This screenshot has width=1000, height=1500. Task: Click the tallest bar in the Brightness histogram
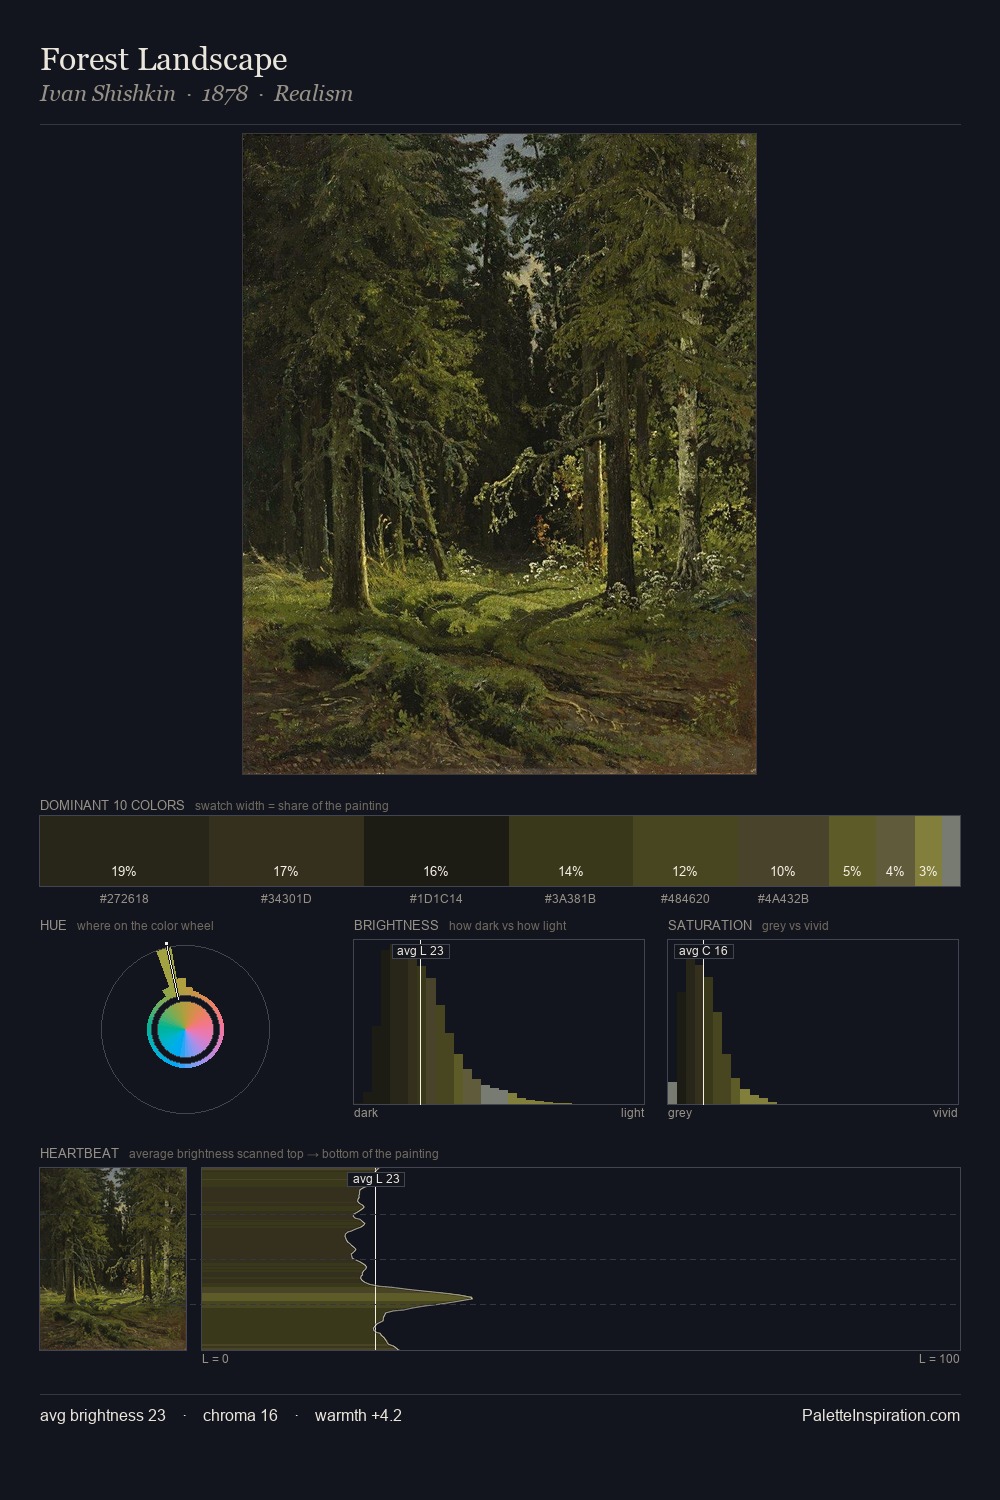[x=396, y=1024]
